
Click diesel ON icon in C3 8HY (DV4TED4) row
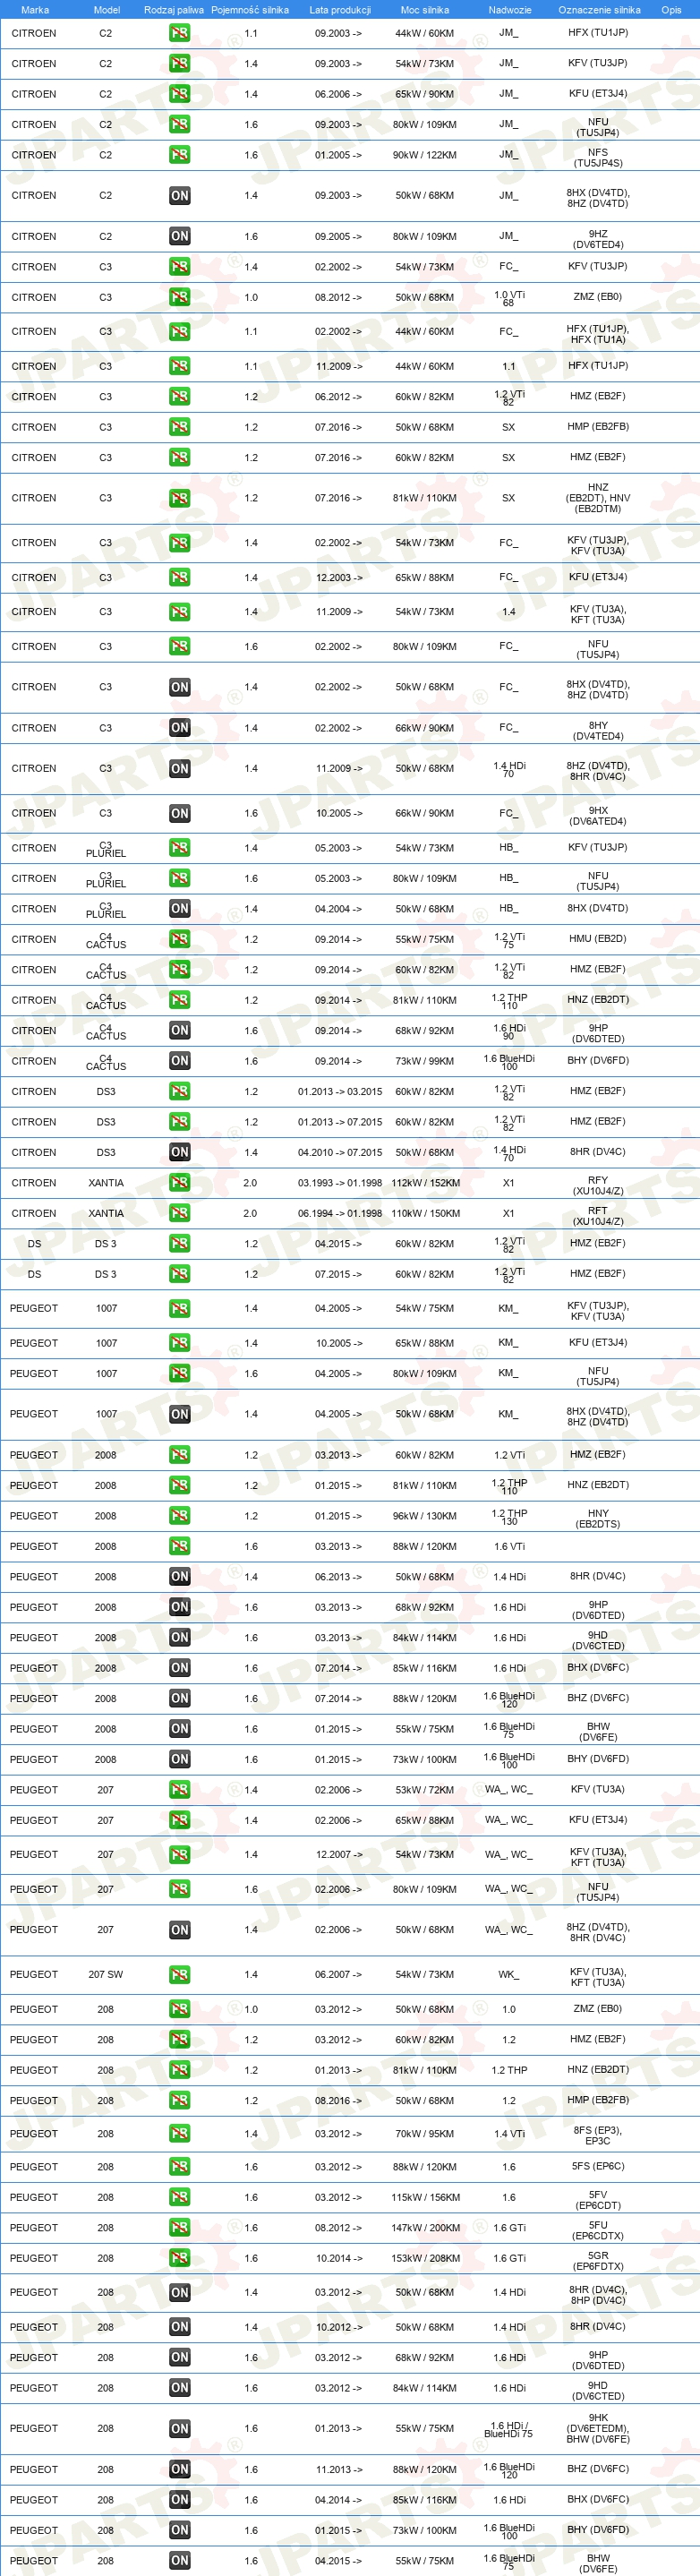tap(179, 728)
